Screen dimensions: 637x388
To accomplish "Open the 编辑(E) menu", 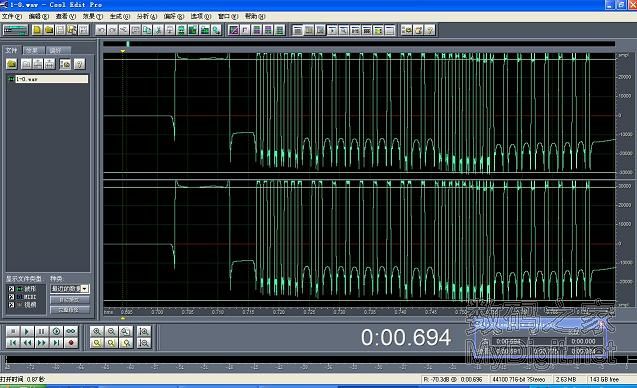I will coord(39,16).
